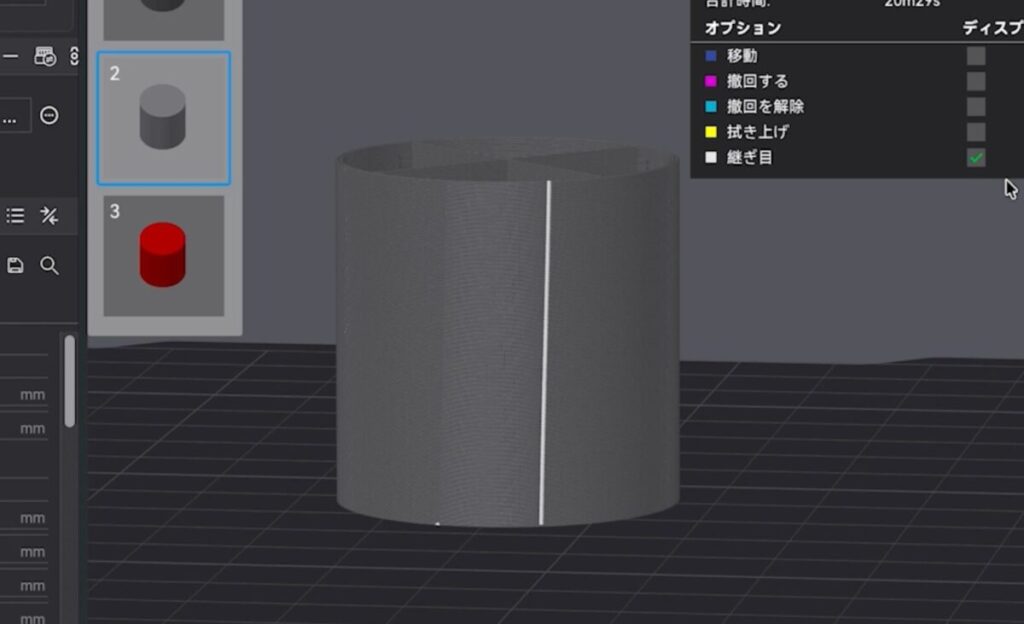Select plate 2 gray cylinder thumbnail
This screenshot has width=1024, height=624.
pos(164,118)
